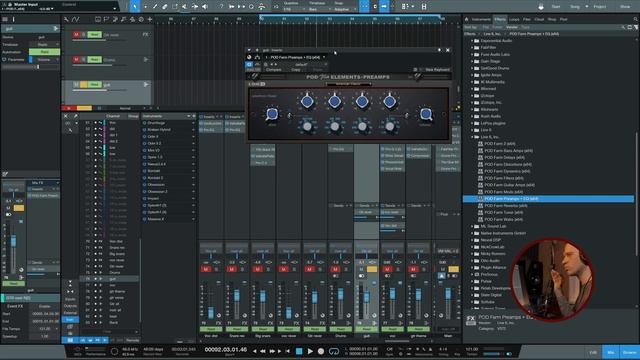This screenshot has width=640, height=360.
Task: Mute the guit track in arrangement
Action: coord(76,84)
